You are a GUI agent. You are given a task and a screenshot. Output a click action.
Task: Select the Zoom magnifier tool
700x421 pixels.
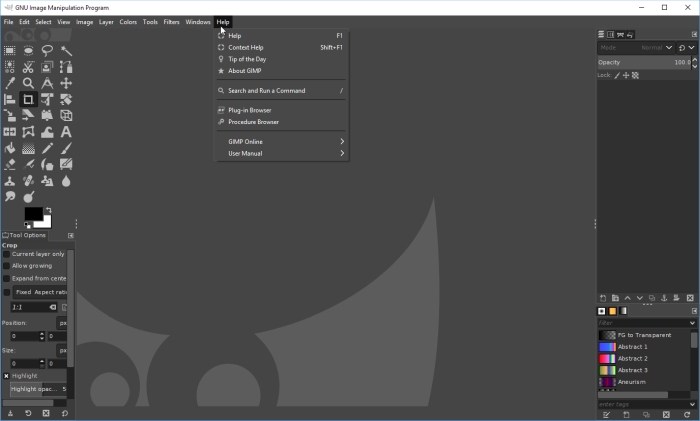click(x=28, y=83)
